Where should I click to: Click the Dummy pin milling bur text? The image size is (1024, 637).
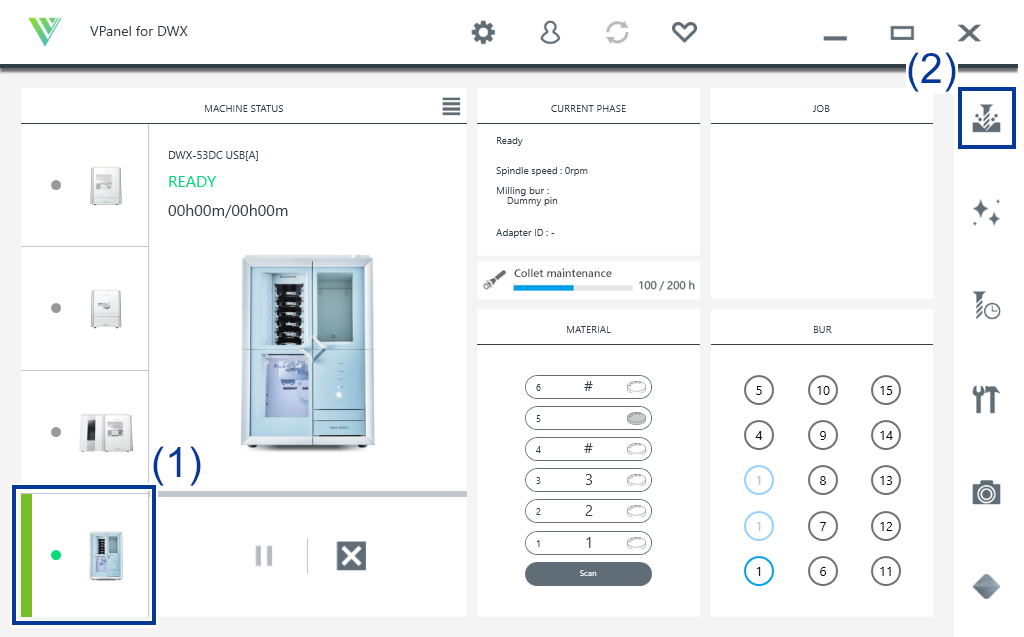(x=532, y=201)
